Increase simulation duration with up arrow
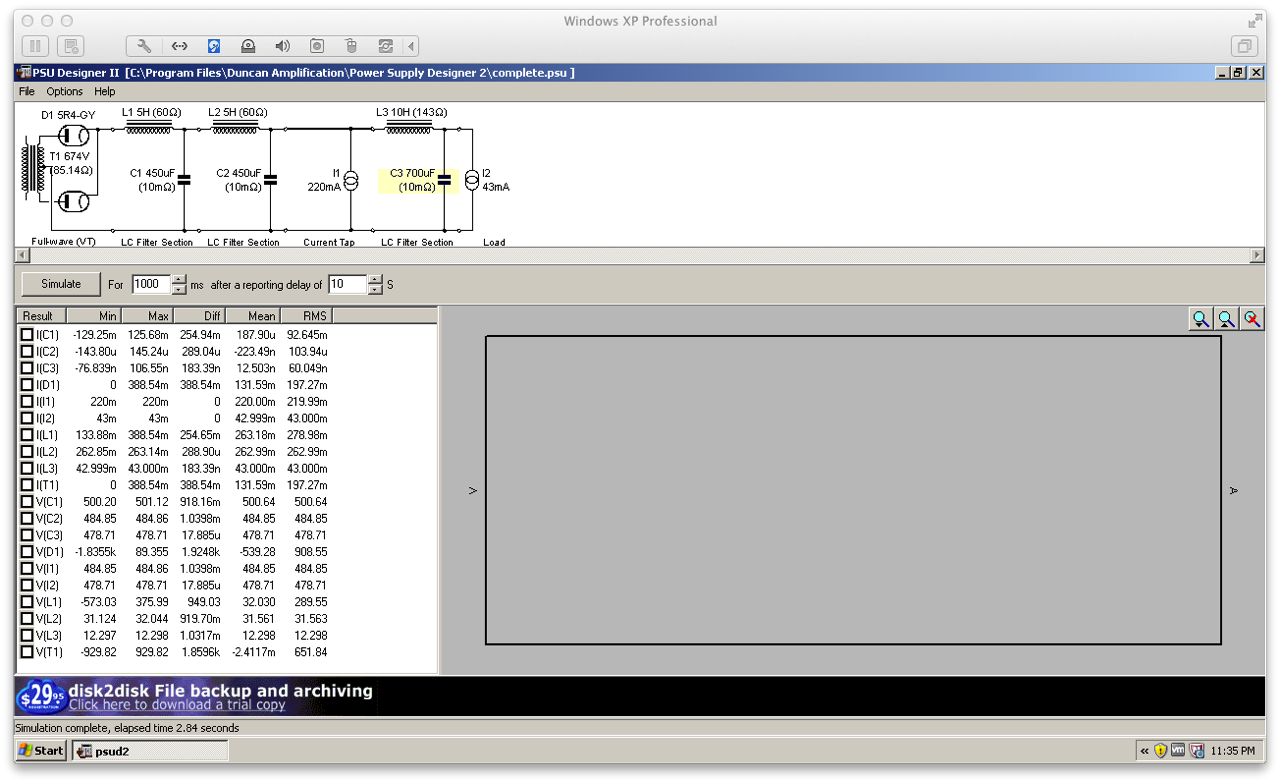 179,279
